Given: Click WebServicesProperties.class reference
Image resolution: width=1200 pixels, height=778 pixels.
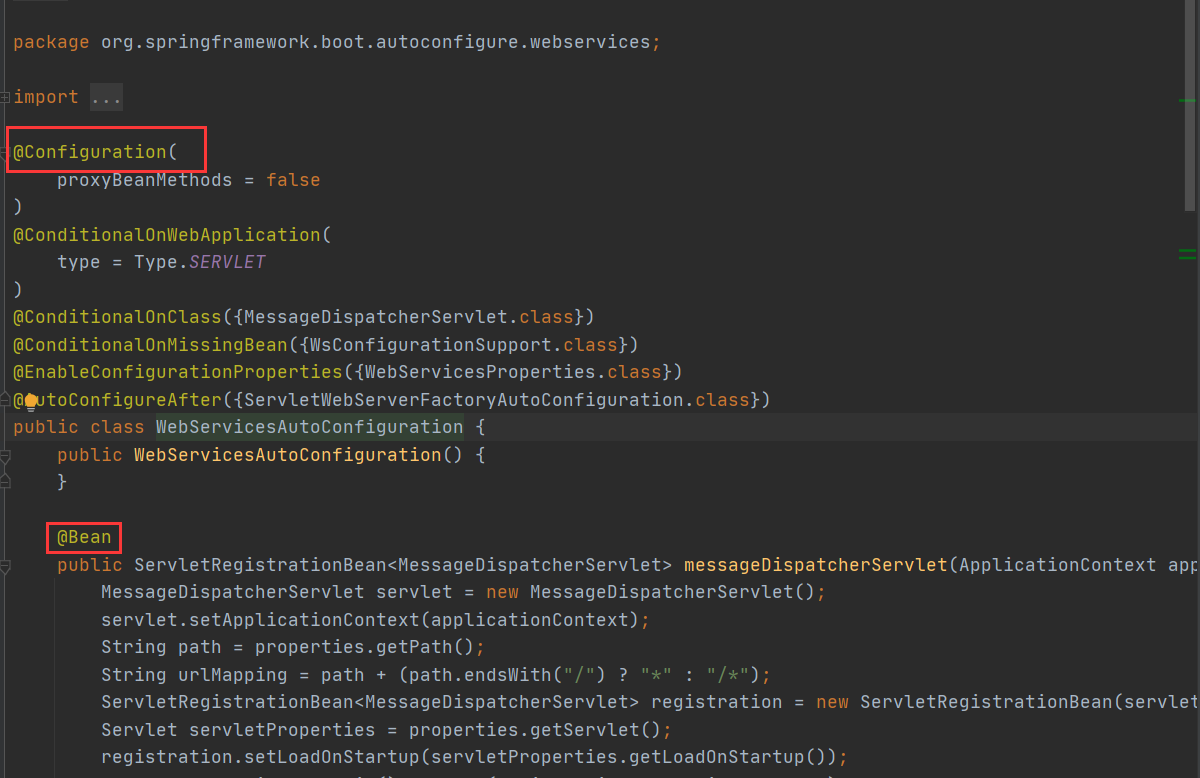Looking at the screenshot, I should coord(513,372).
